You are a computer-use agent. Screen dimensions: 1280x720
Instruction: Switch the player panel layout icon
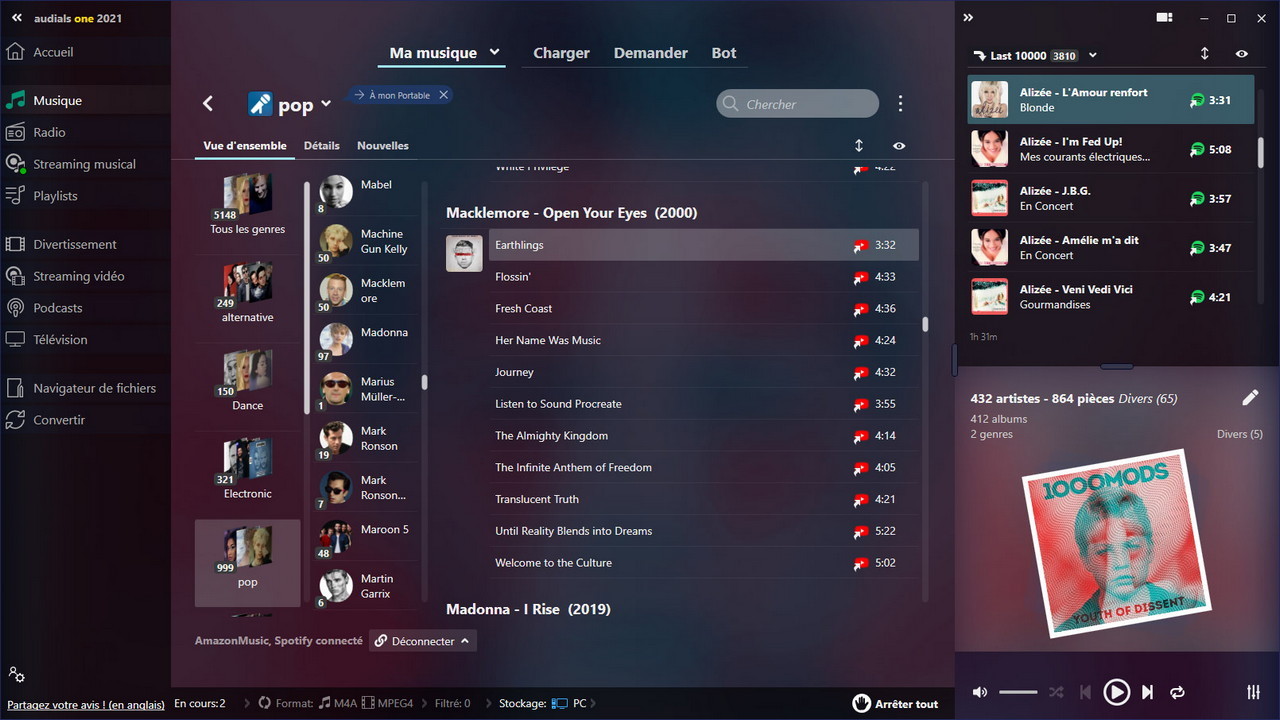(1164, 18)
